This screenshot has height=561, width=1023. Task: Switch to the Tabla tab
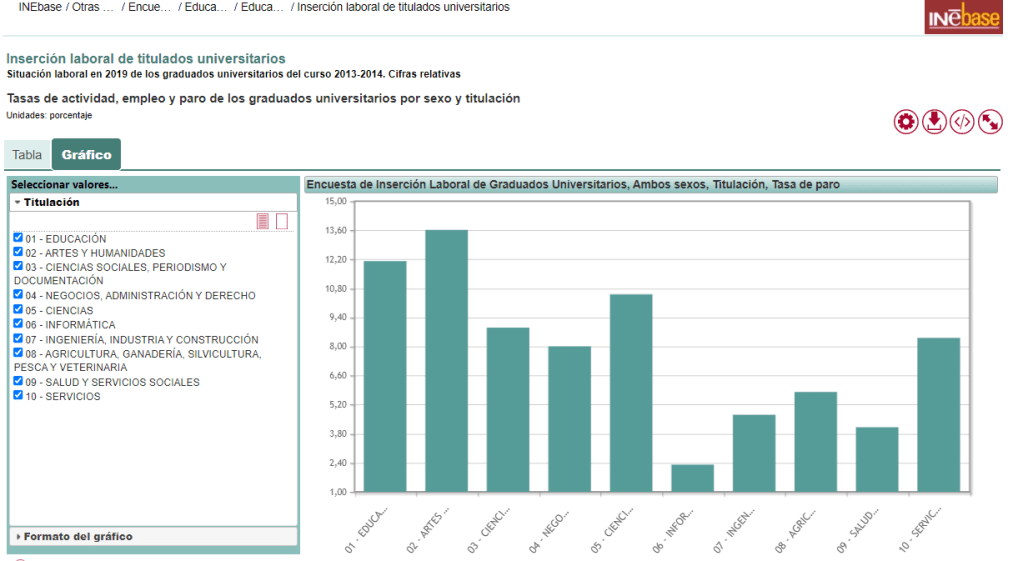pyautogui.click(x=27, y=155)
